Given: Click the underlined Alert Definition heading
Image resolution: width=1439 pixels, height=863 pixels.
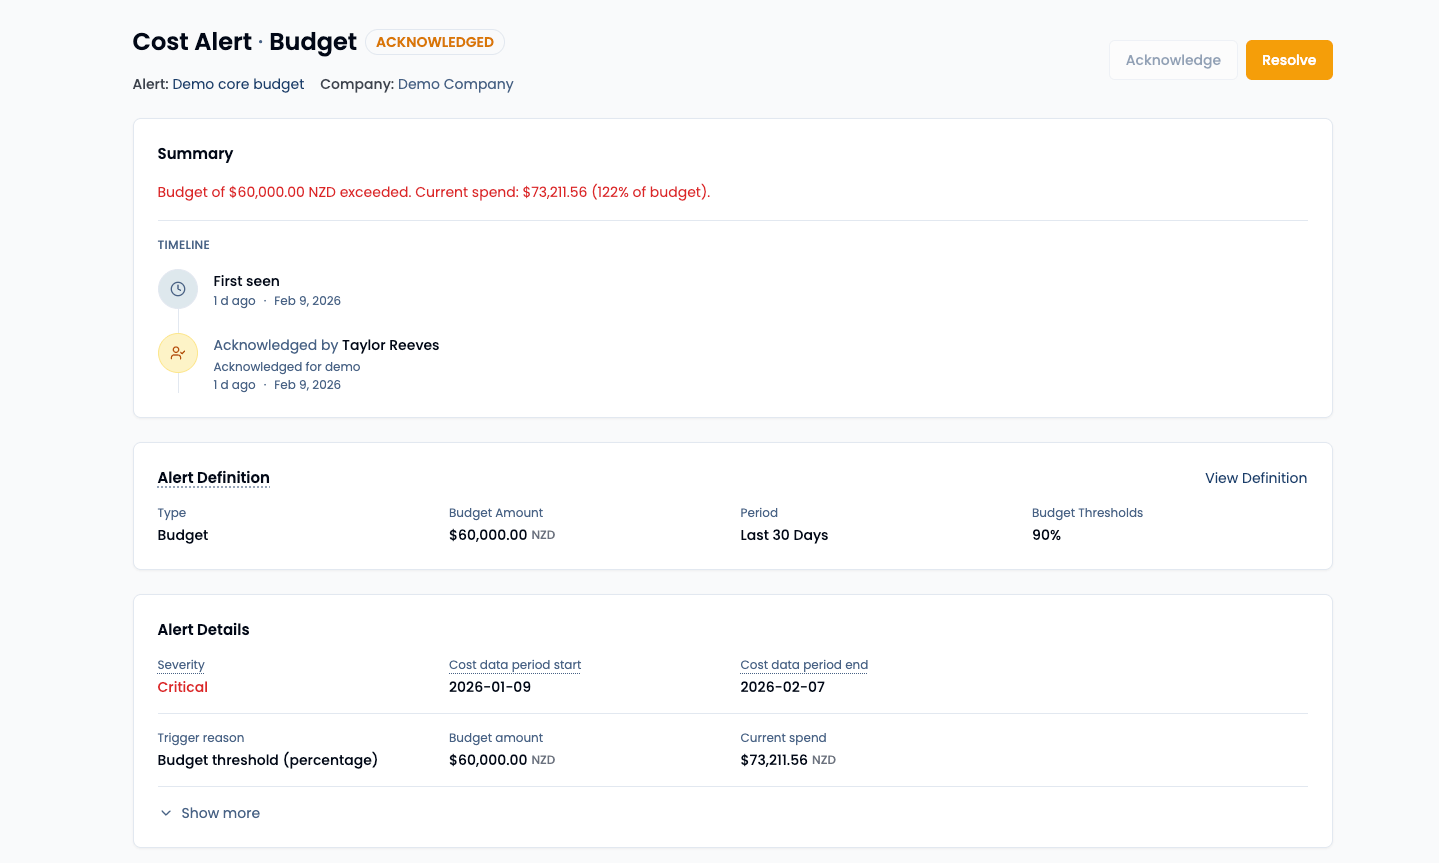Looking at the screenshot, I should click(x=213, y=477).
